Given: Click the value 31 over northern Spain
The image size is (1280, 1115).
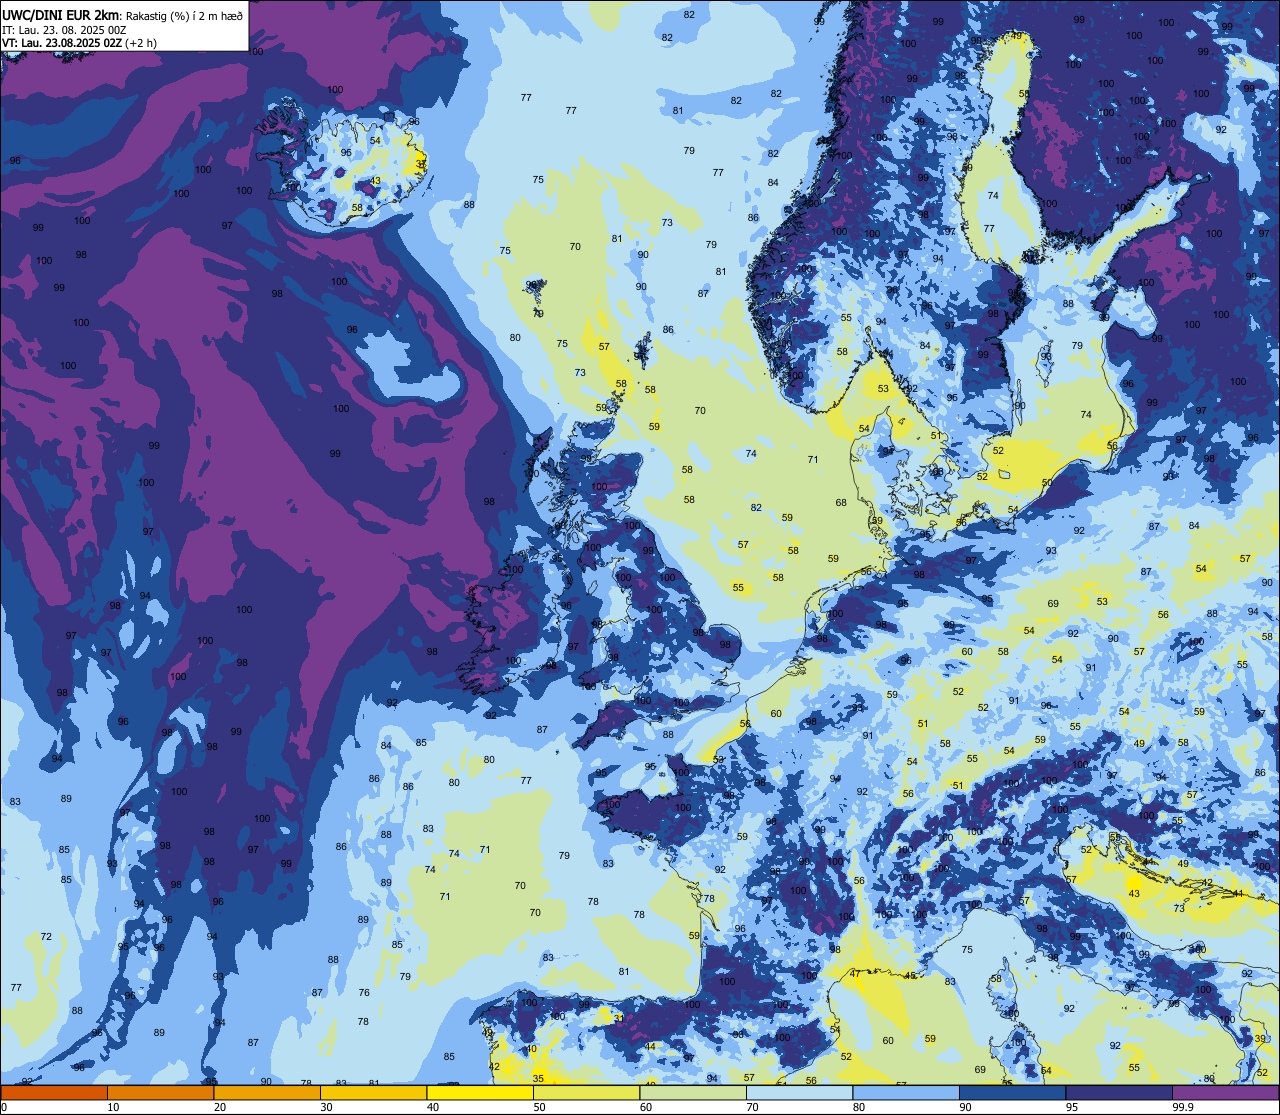Looking at the screenshot, I should click(x=619, y=1019).
